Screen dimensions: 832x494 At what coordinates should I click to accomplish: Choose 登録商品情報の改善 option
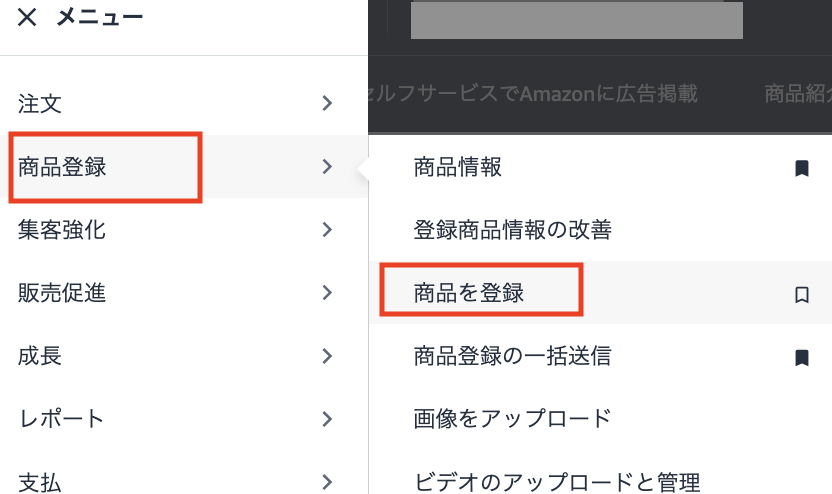(x=512, y=230)
